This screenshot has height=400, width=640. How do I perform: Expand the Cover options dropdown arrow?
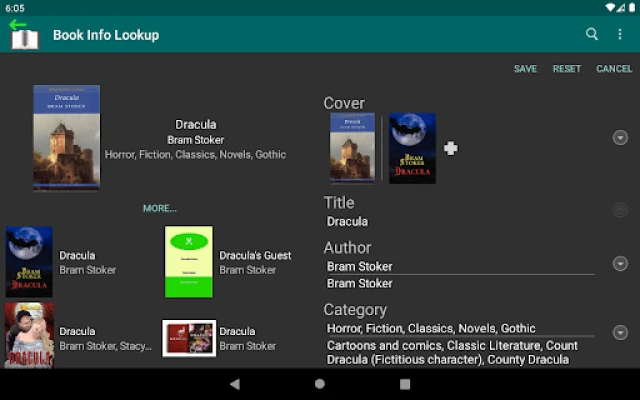[620, 137]
